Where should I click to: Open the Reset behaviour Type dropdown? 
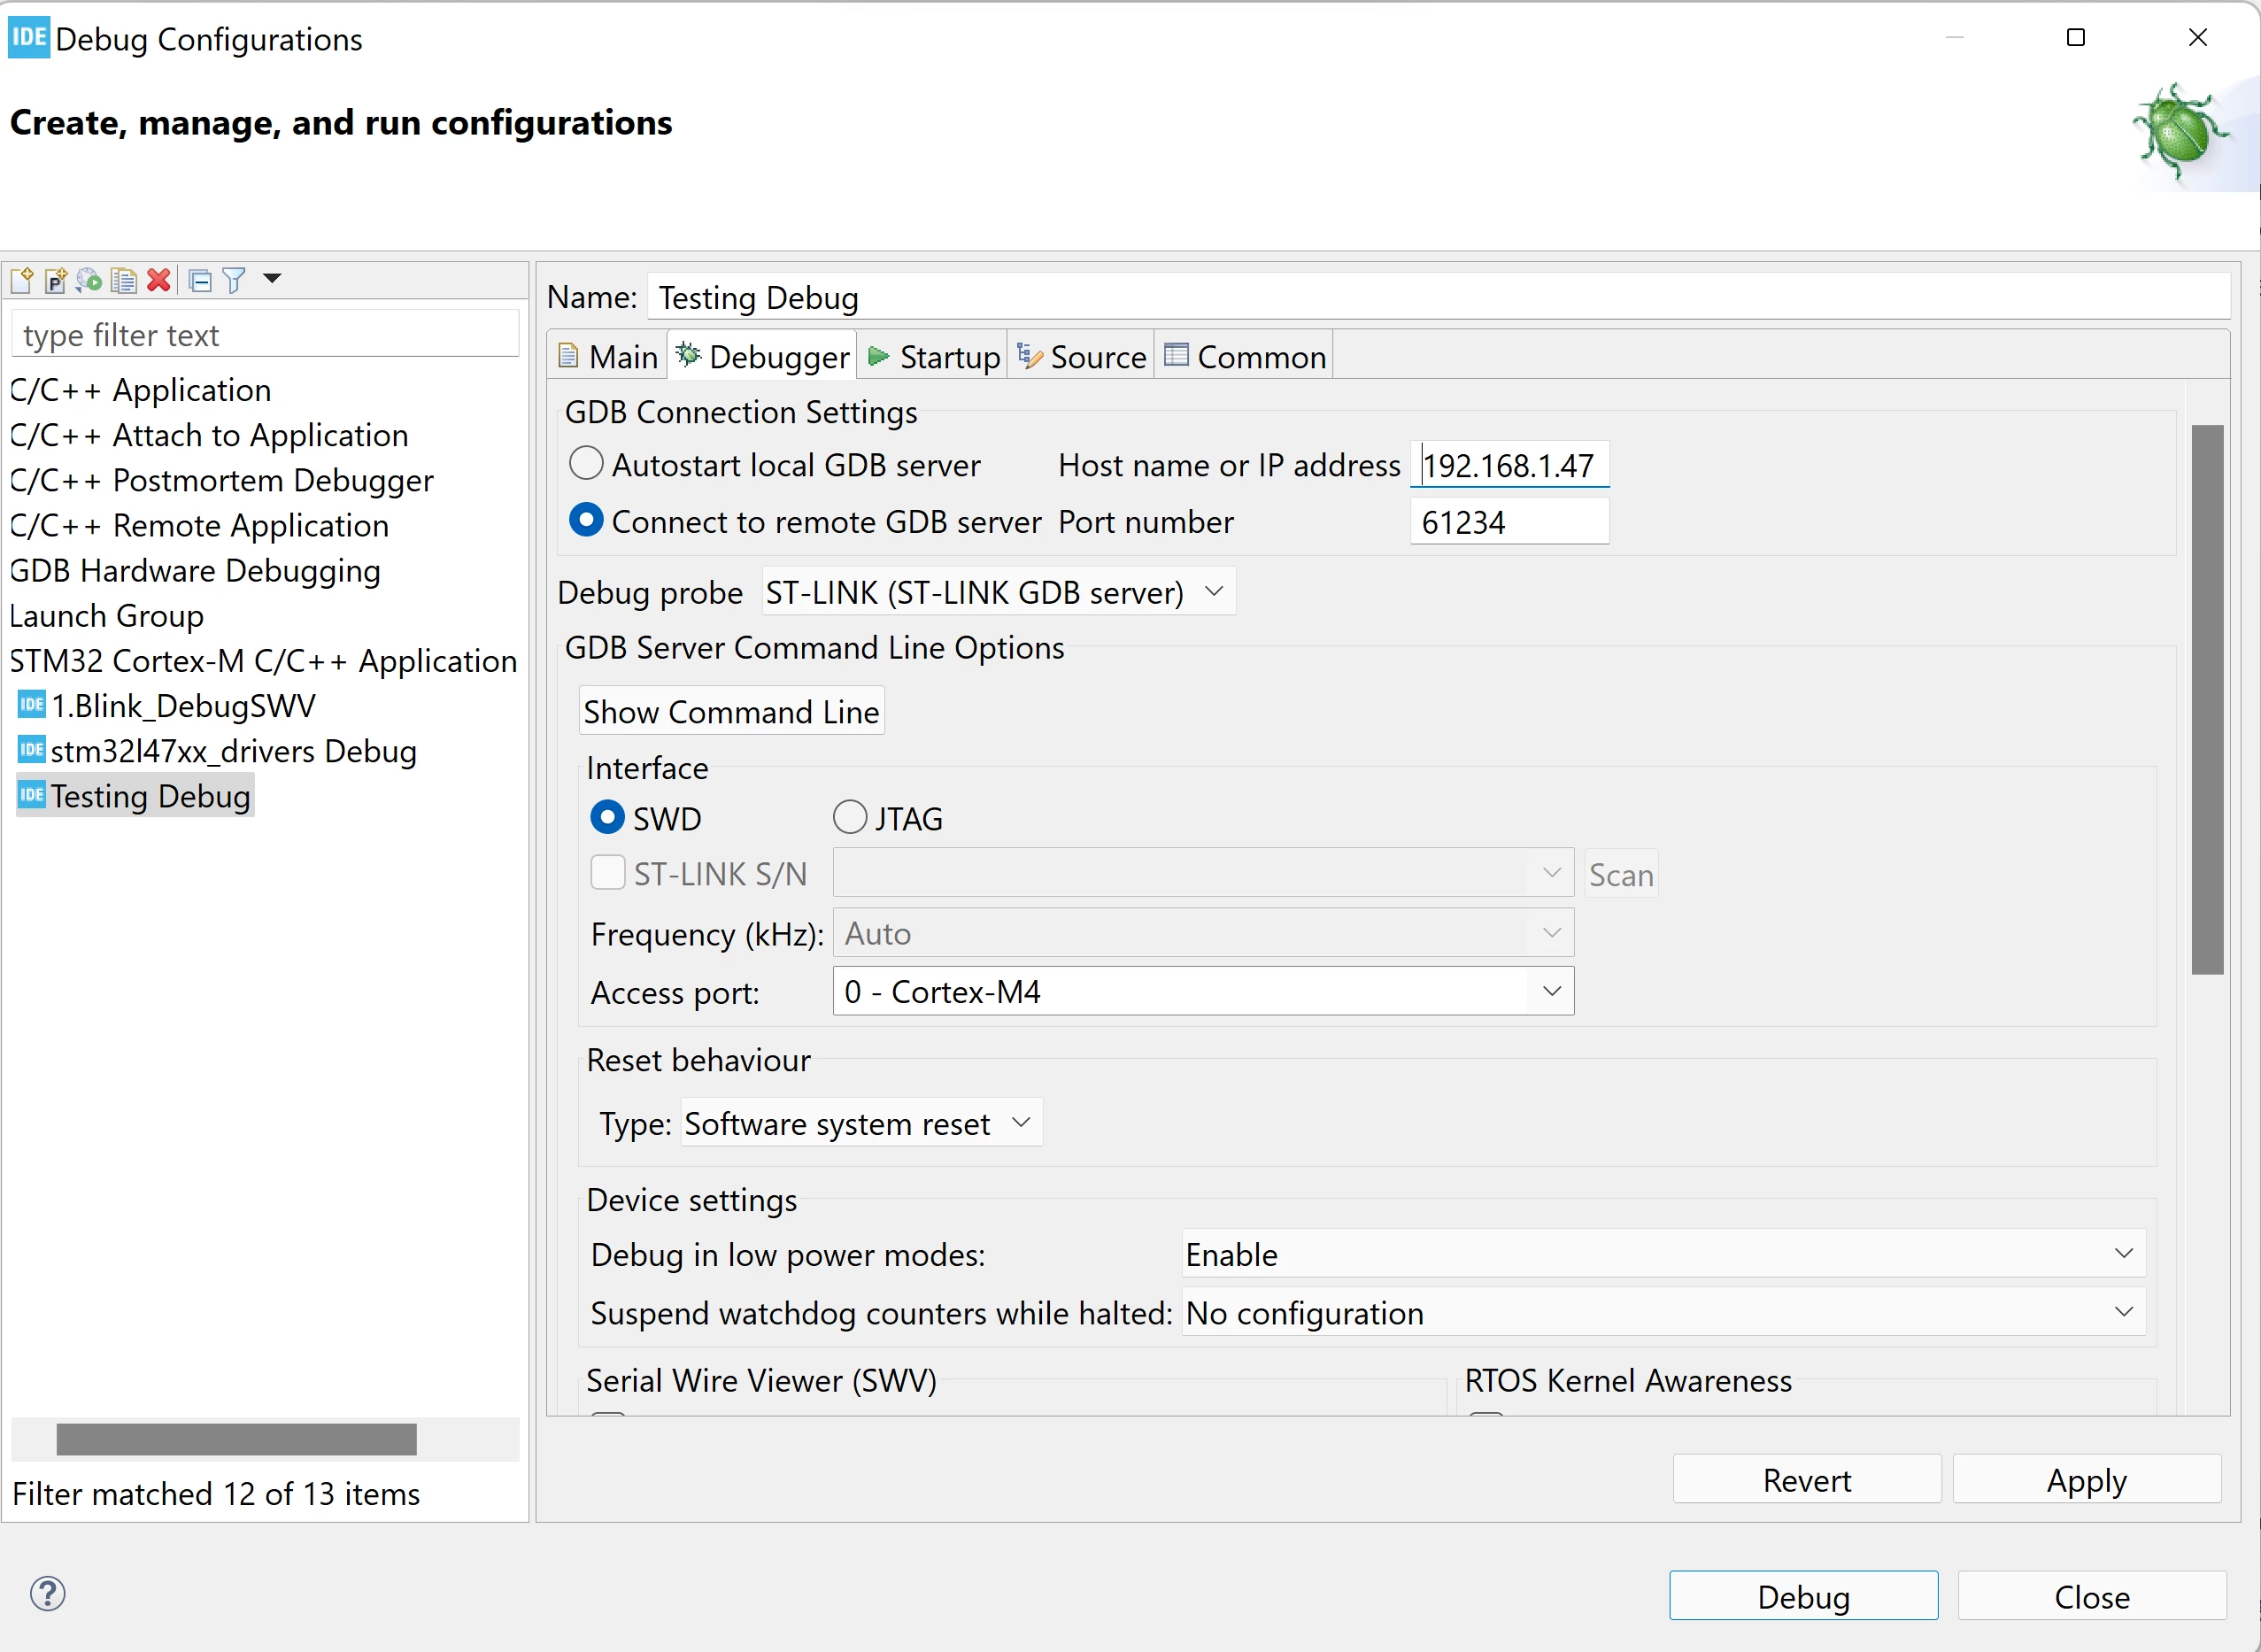pos(861,1123)
